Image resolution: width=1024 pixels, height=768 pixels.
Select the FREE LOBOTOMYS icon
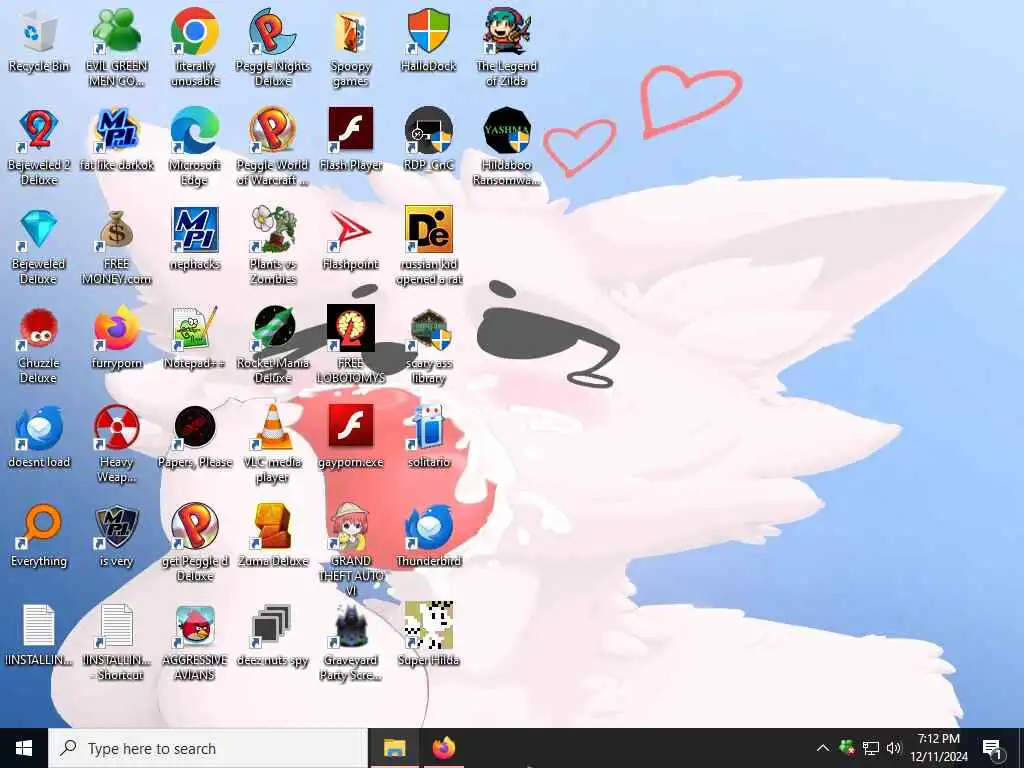(x=351, y=328)
